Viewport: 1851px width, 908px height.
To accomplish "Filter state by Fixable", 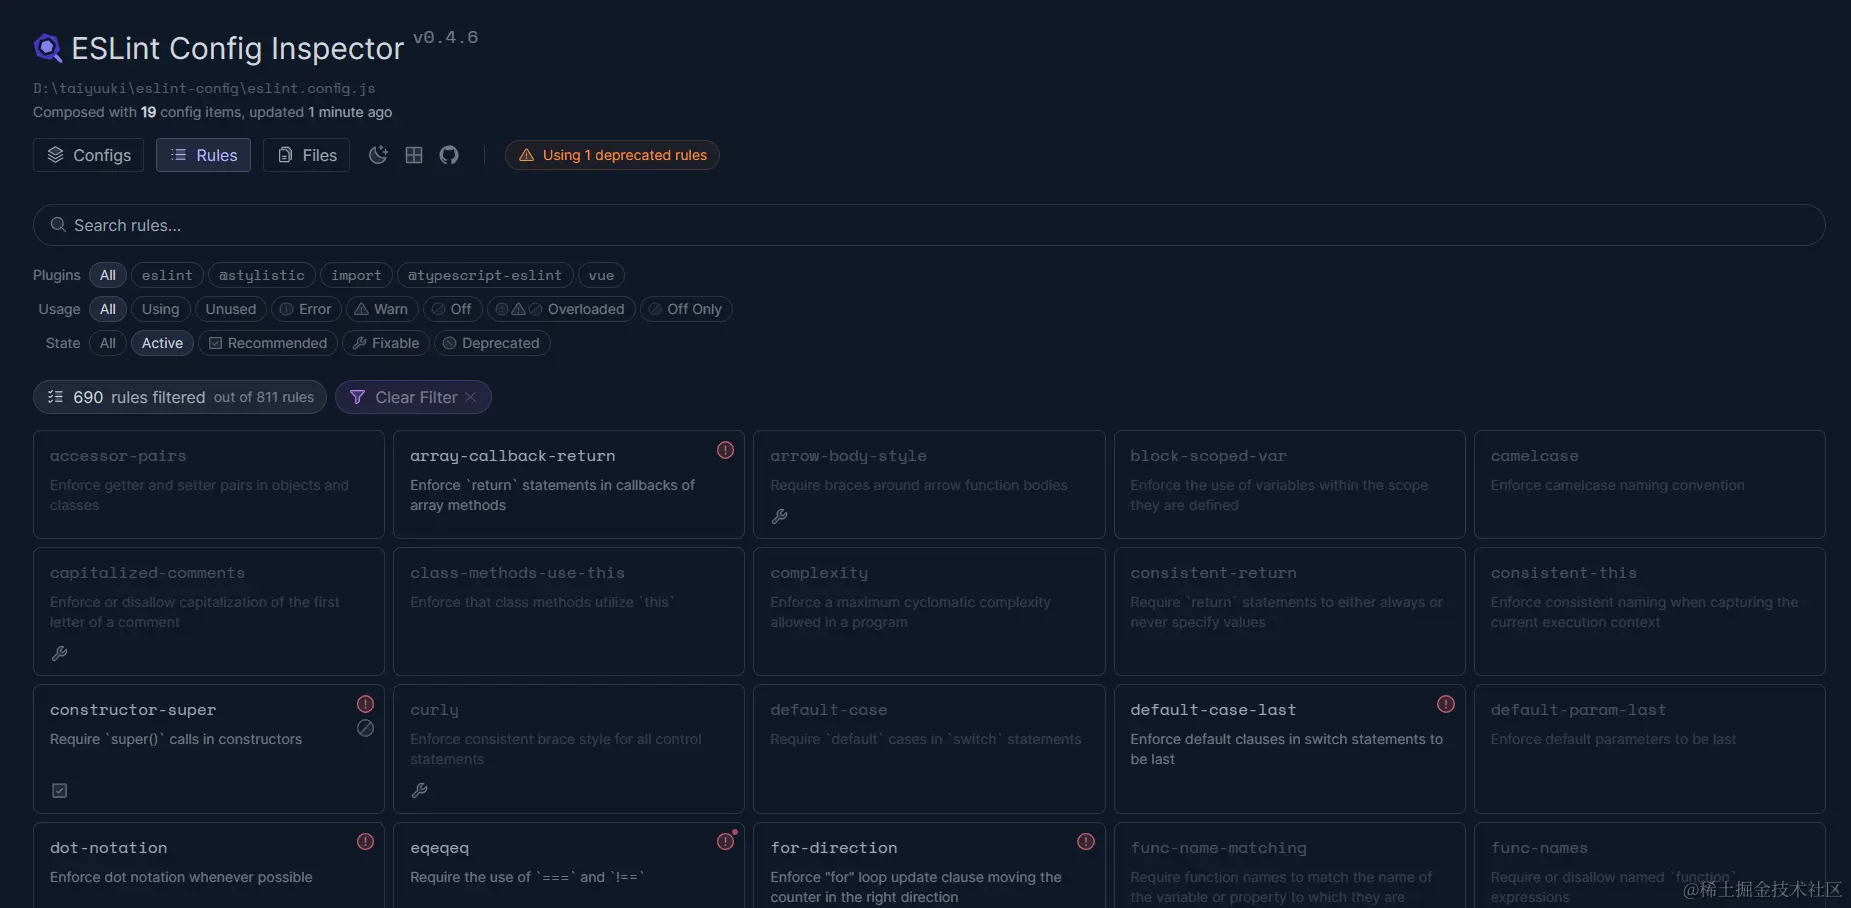I will point(386,343).
